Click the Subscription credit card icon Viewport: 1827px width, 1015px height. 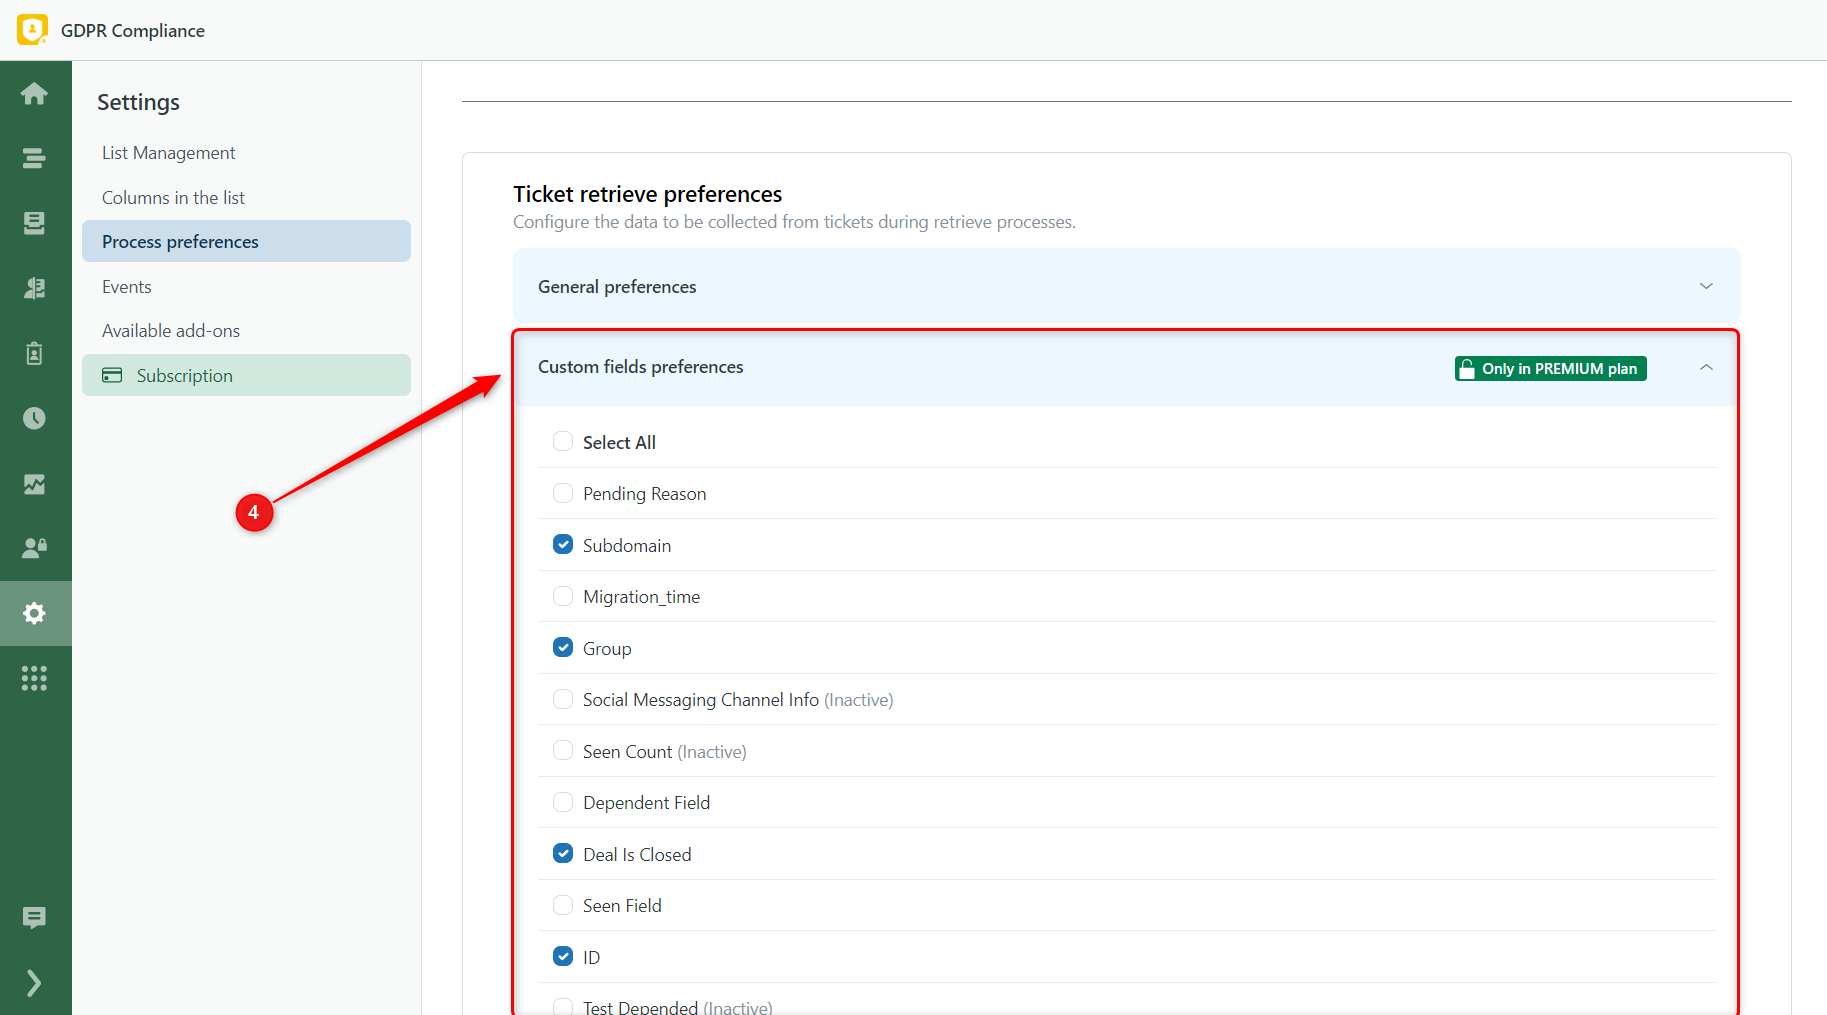coord(112,375)
